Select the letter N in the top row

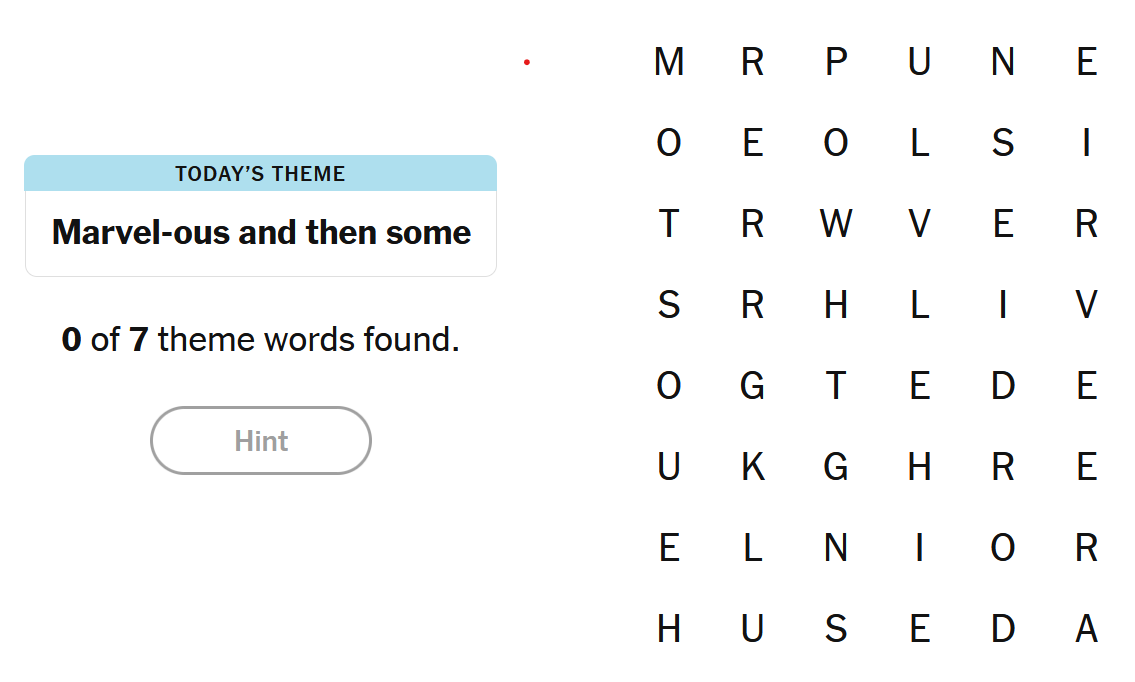click(x=1003, y=62)
